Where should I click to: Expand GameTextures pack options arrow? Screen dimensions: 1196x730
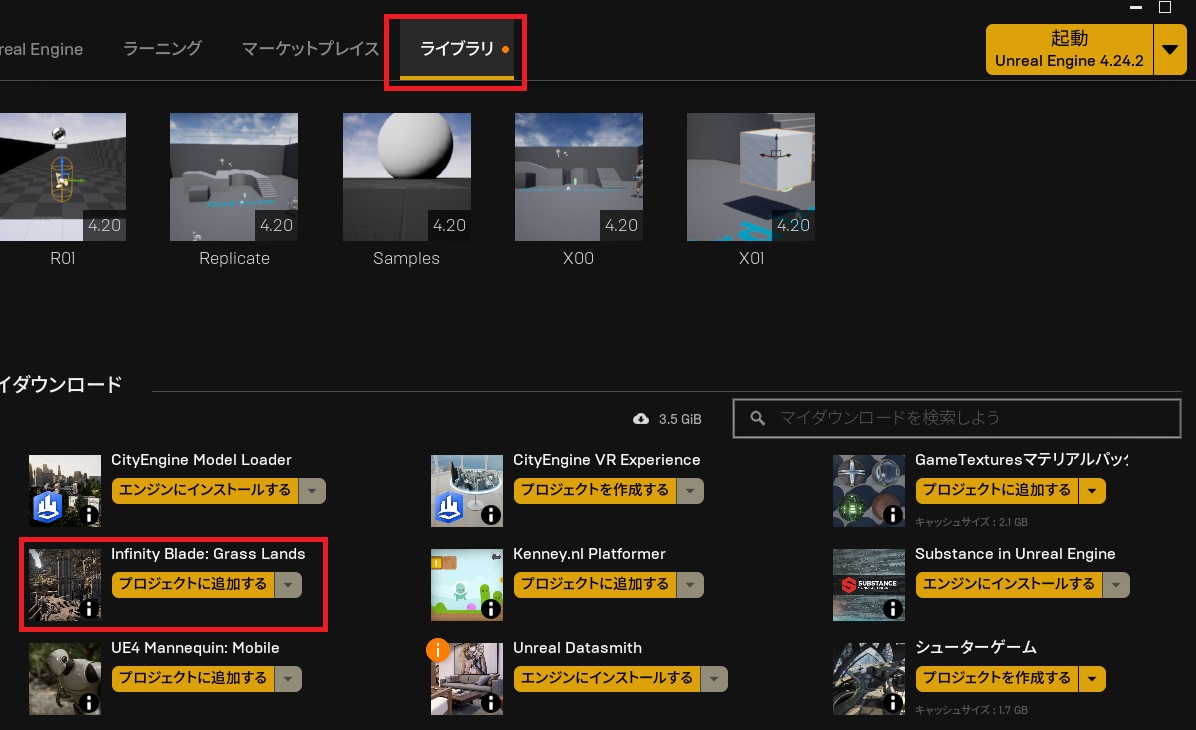click(x=1092, y=490)
